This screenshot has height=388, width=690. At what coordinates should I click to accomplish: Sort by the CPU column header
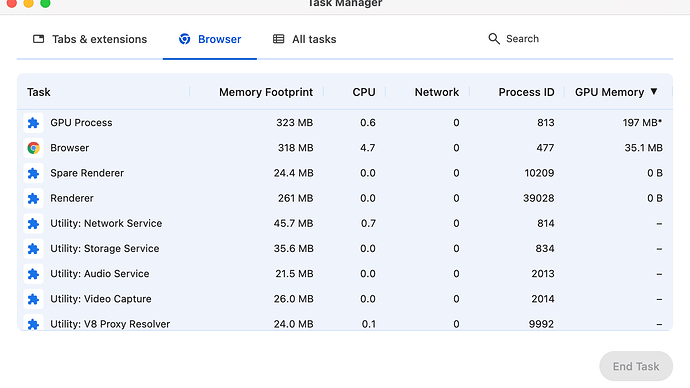(364, 92)
